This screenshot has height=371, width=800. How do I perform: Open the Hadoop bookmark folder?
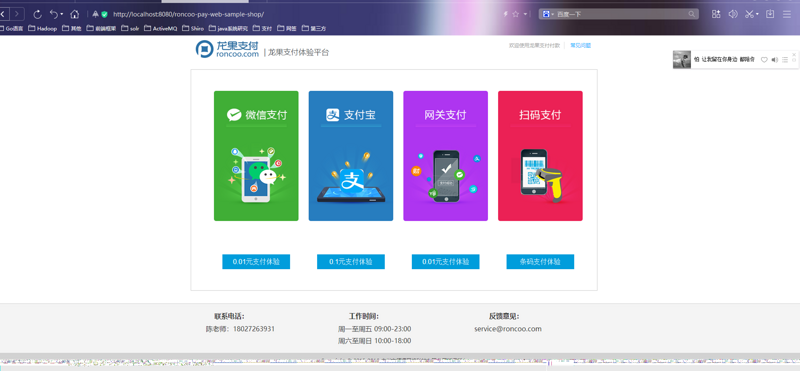click(42, 29)
